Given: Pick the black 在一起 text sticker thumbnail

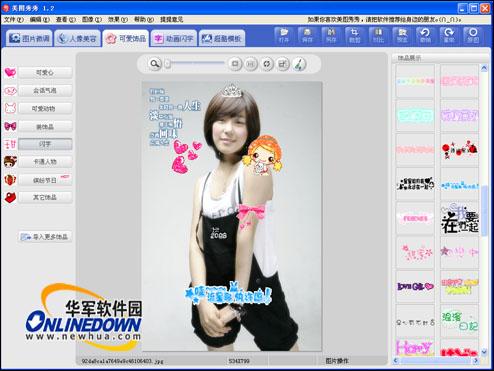Looking at the screenshot, I should pyautogui.click(x=460, y=218).
